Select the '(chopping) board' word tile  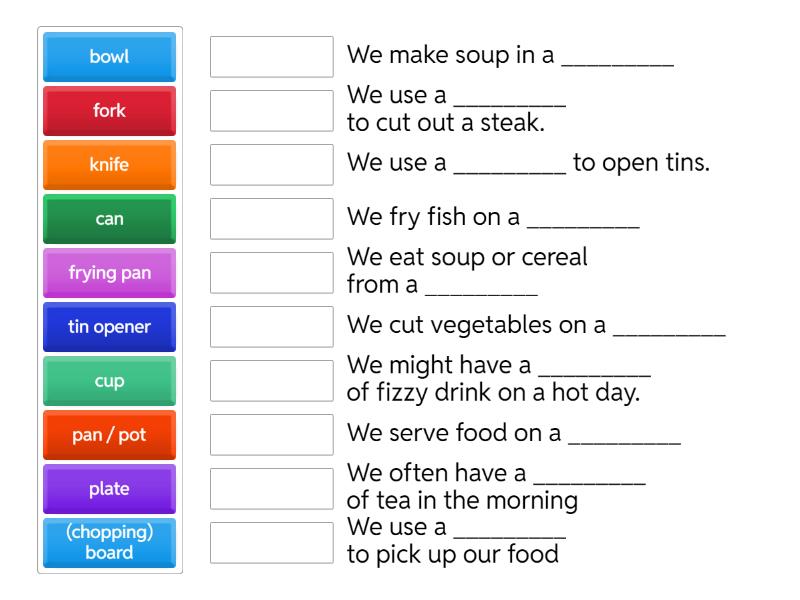(107, 542)
